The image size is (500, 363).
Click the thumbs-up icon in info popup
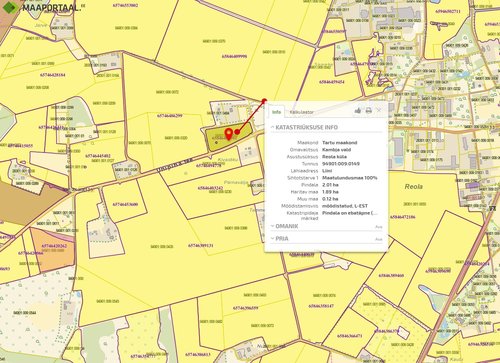point(358,110)
